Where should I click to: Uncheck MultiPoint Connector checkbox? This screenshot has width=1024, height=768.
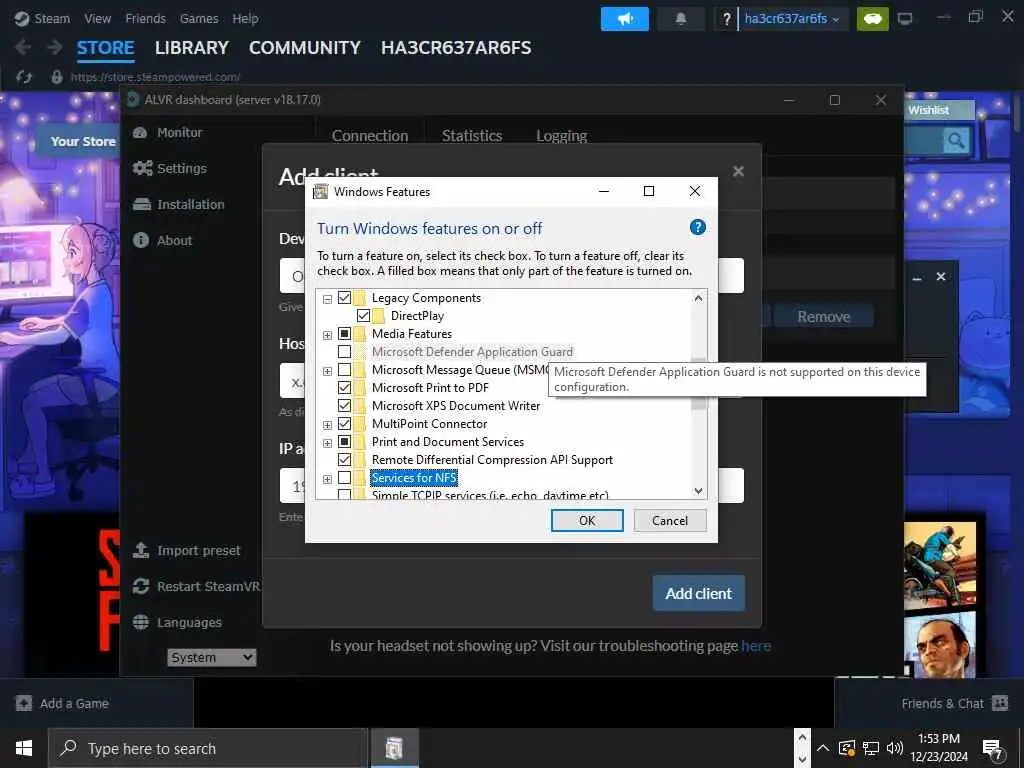coord(344,424)
